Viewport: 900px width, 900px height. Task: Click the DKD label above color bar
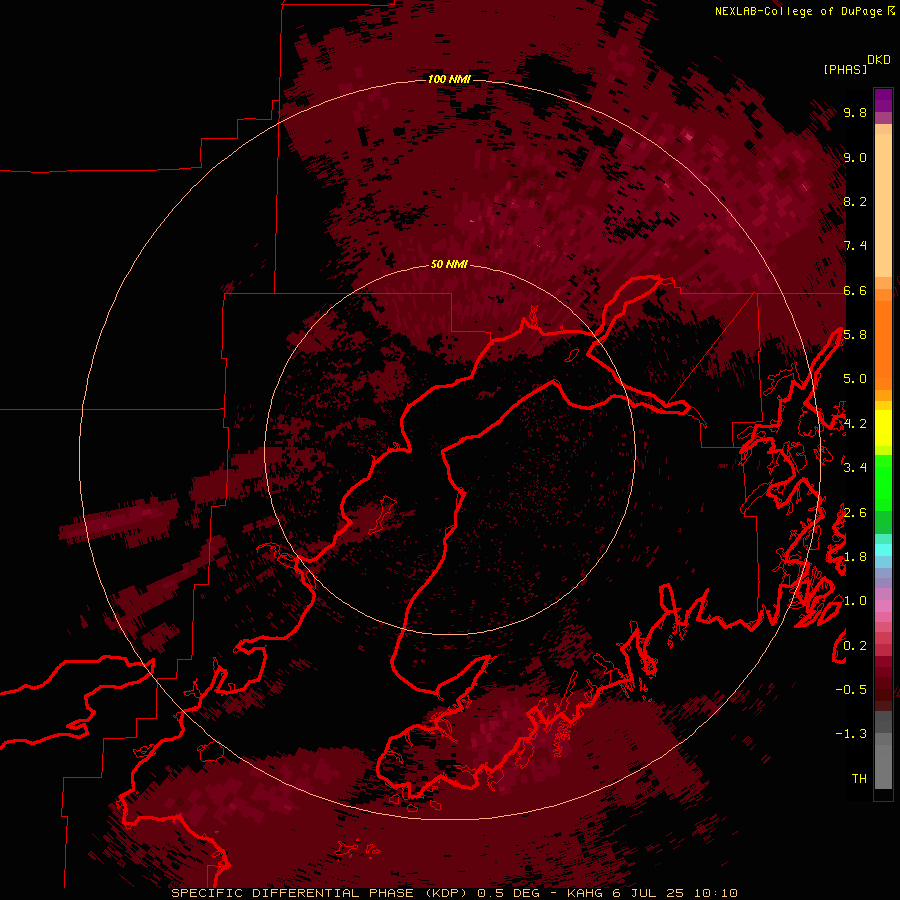pos(879,60)
